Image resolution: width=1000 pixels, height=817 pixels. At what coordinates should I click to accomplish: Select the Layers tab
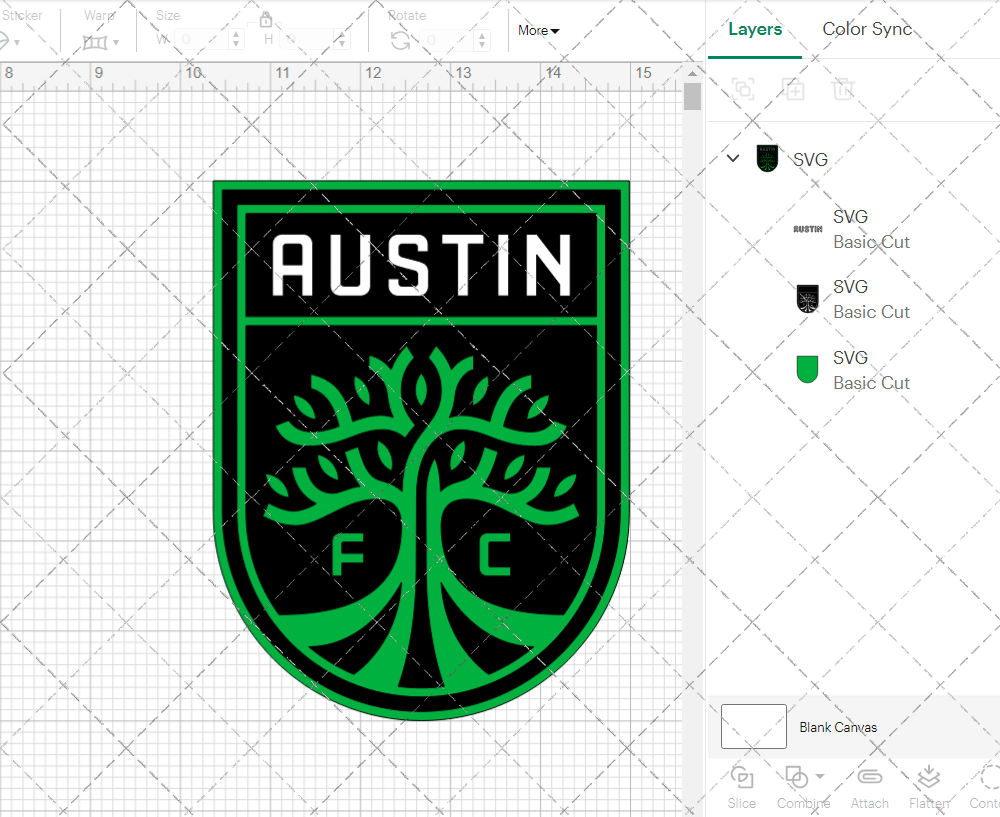(x=755, y=29)
